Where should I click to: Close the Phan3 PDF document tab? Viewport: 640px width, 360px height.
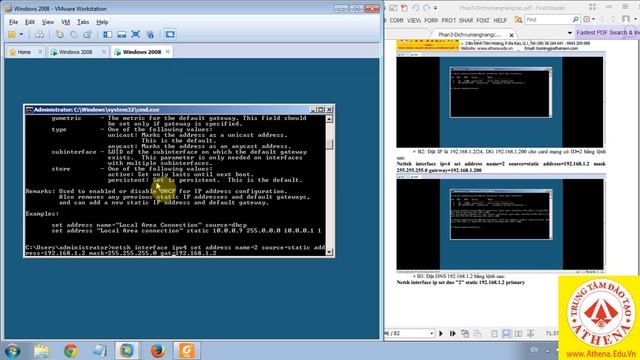point(511,35)
